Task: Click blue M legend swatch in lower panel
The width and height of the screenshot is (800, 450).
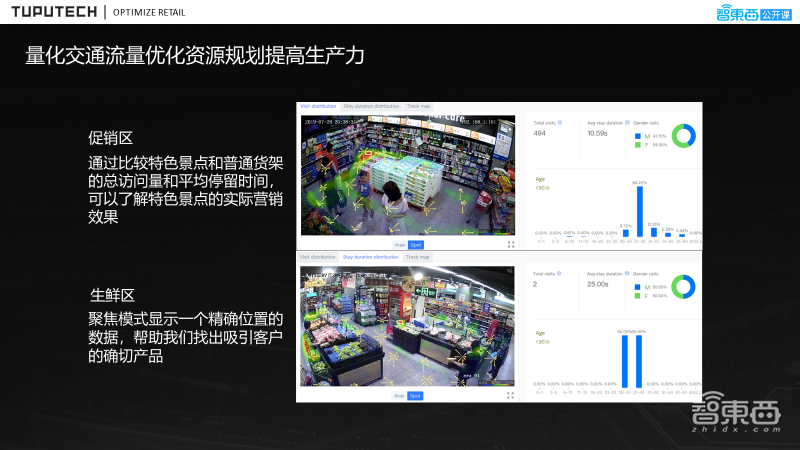Action: [x=637, y=287]
